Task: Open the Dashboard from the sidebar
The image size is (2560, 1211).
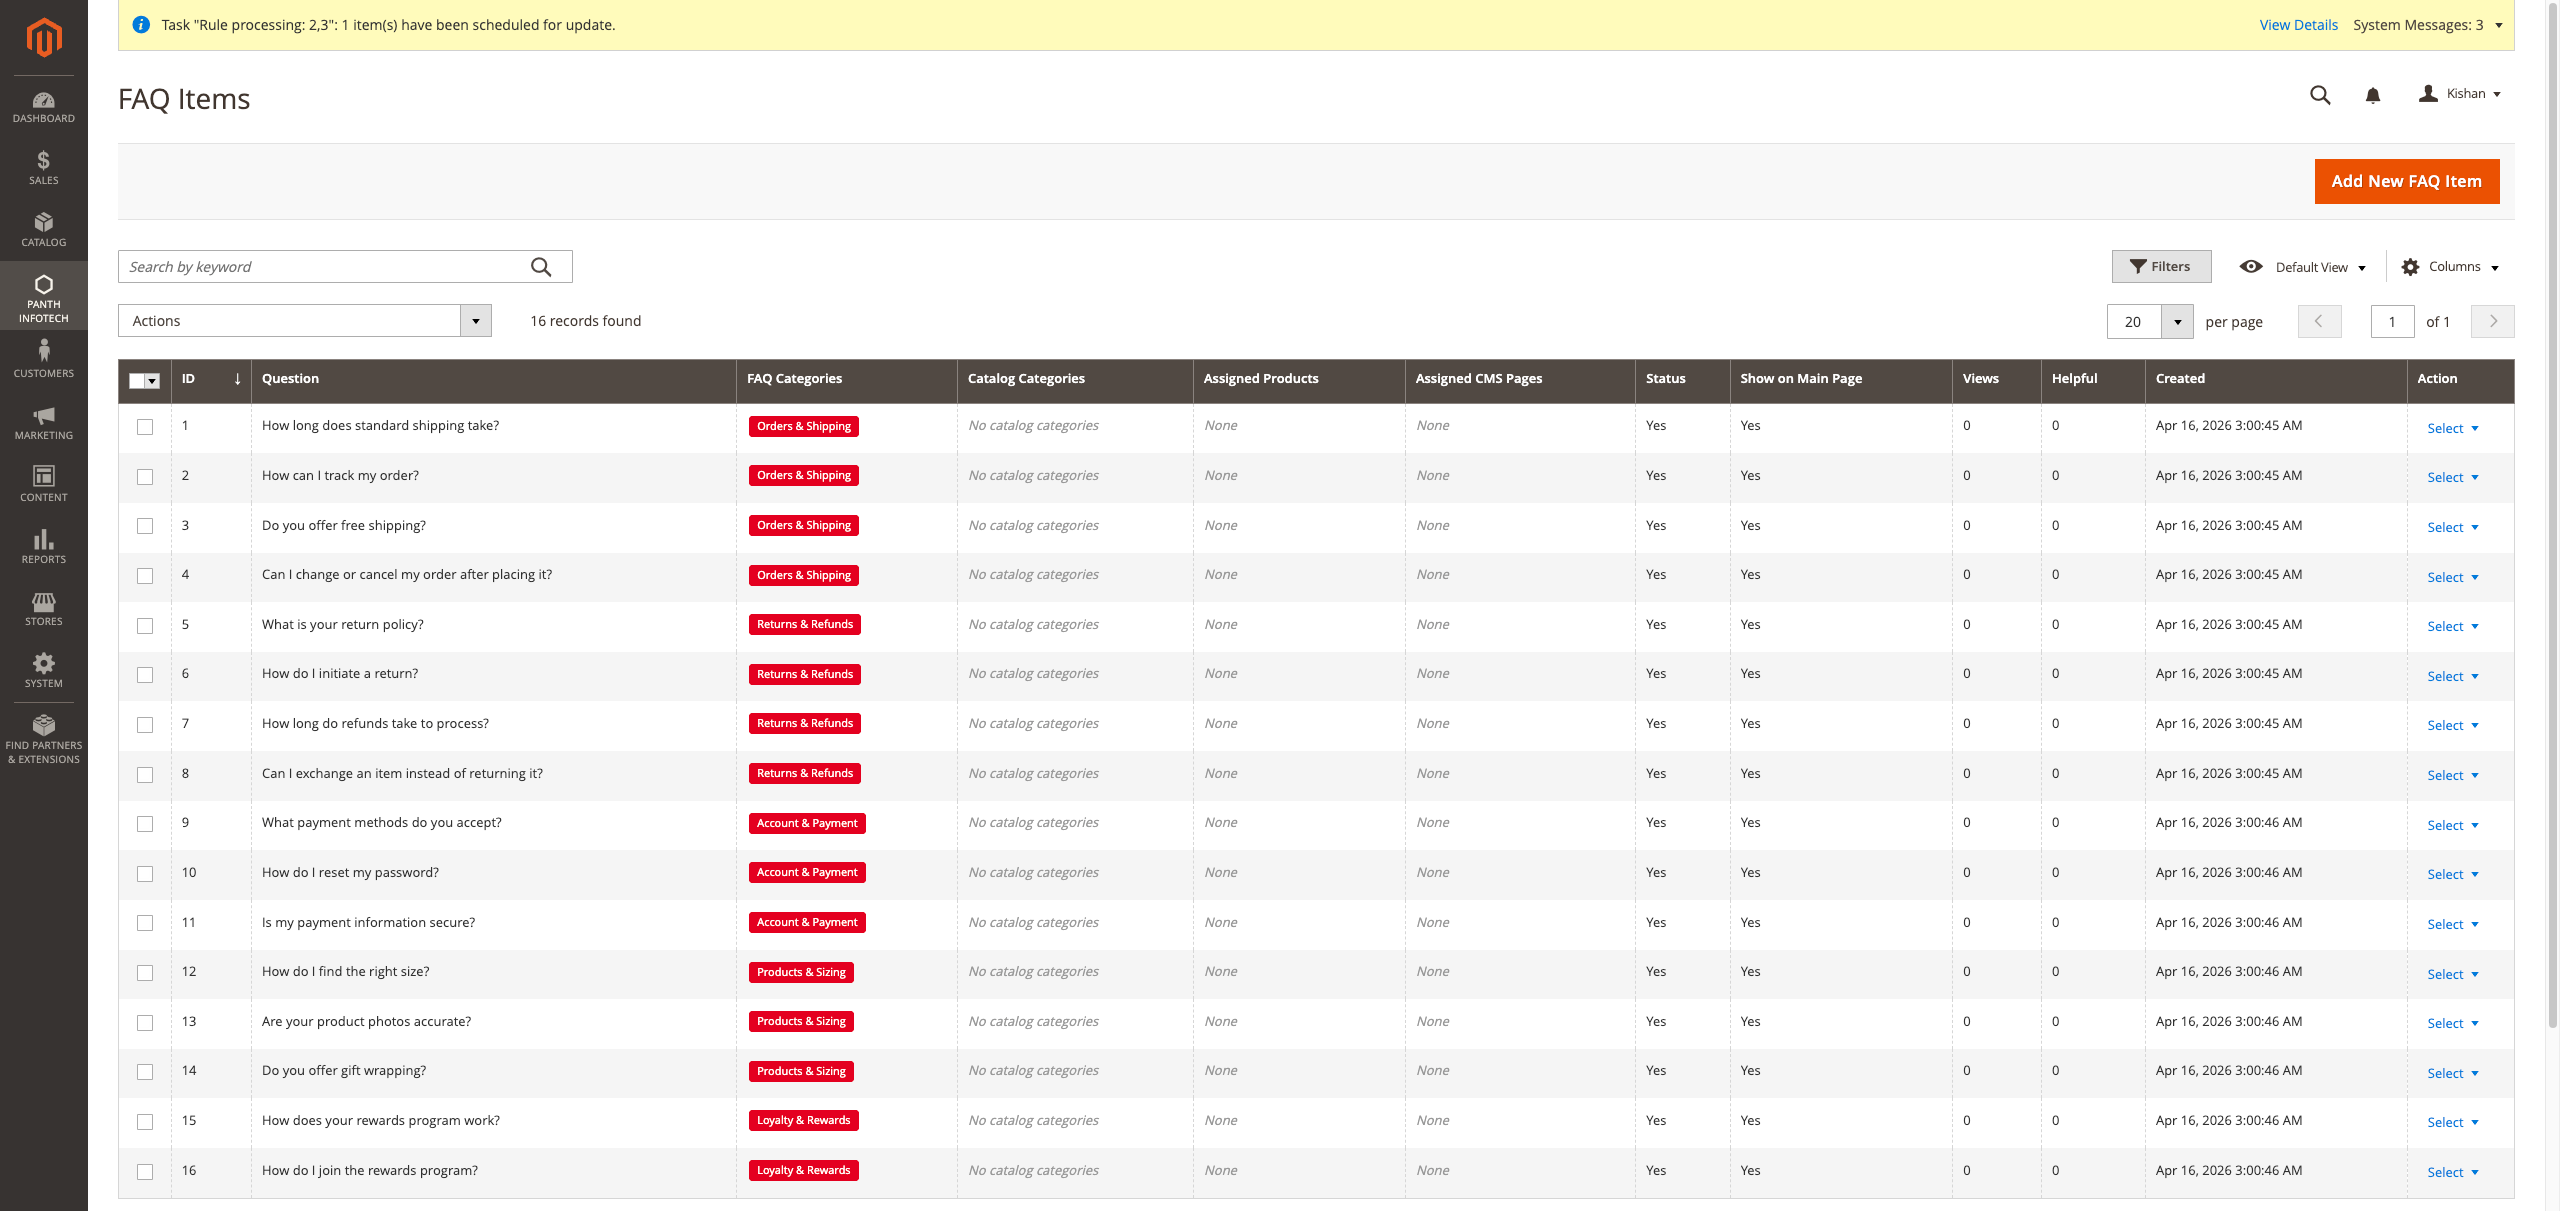Action: (x=43, y=106)
